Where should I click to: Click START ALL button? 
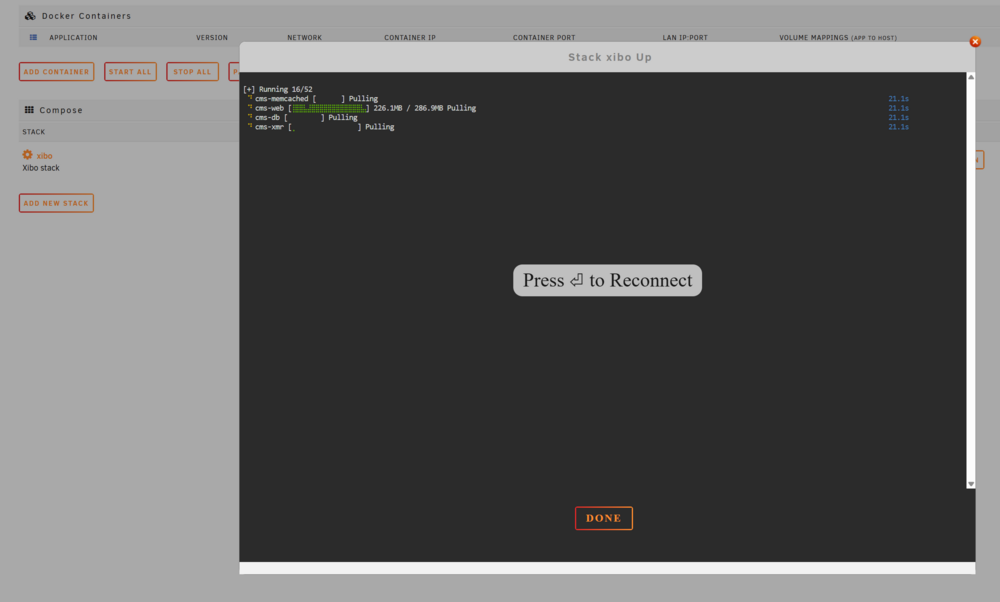coord(130,71)
